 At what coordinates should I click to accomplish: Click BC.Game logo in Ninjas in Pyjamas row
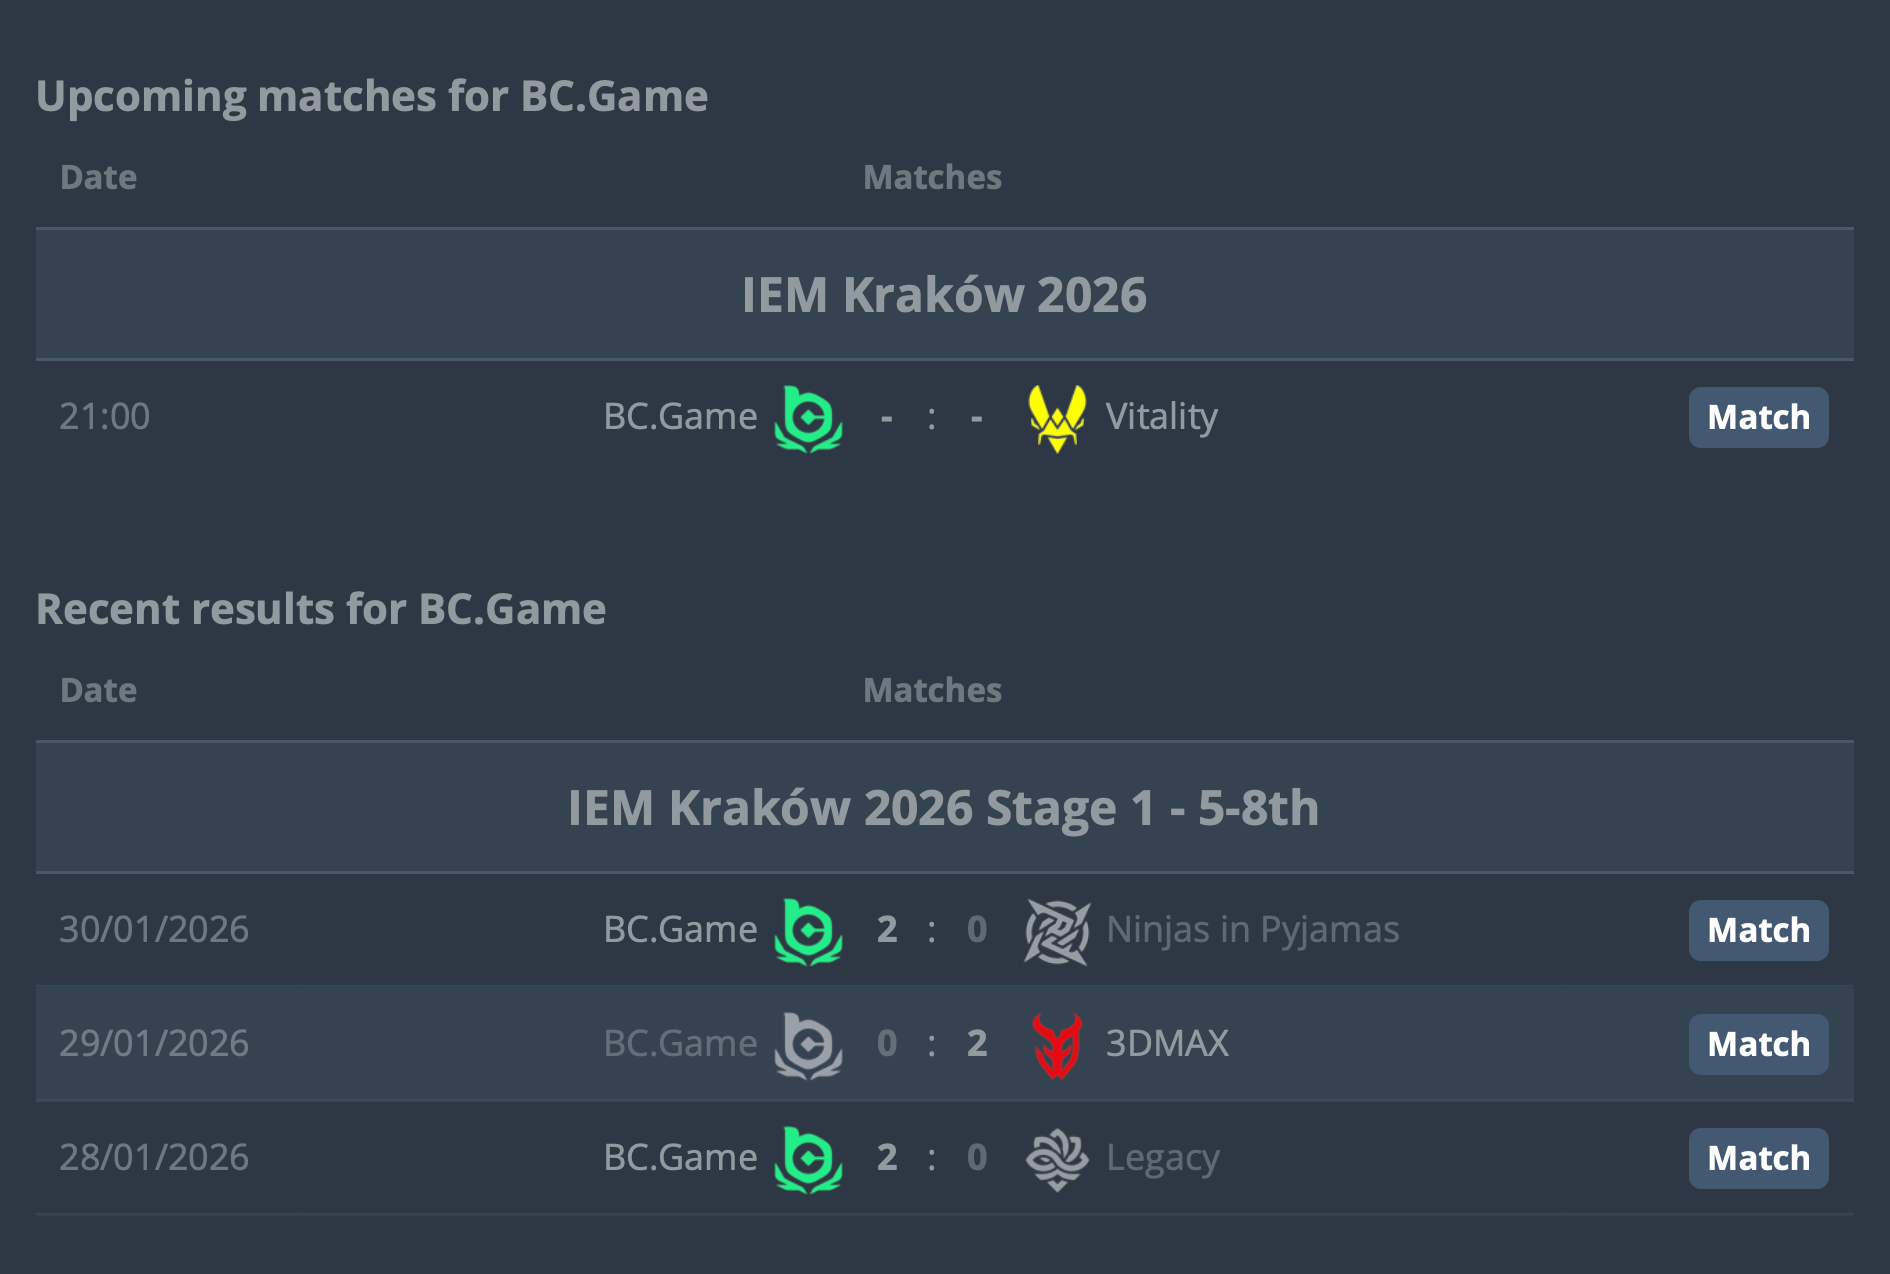[808, 931]
